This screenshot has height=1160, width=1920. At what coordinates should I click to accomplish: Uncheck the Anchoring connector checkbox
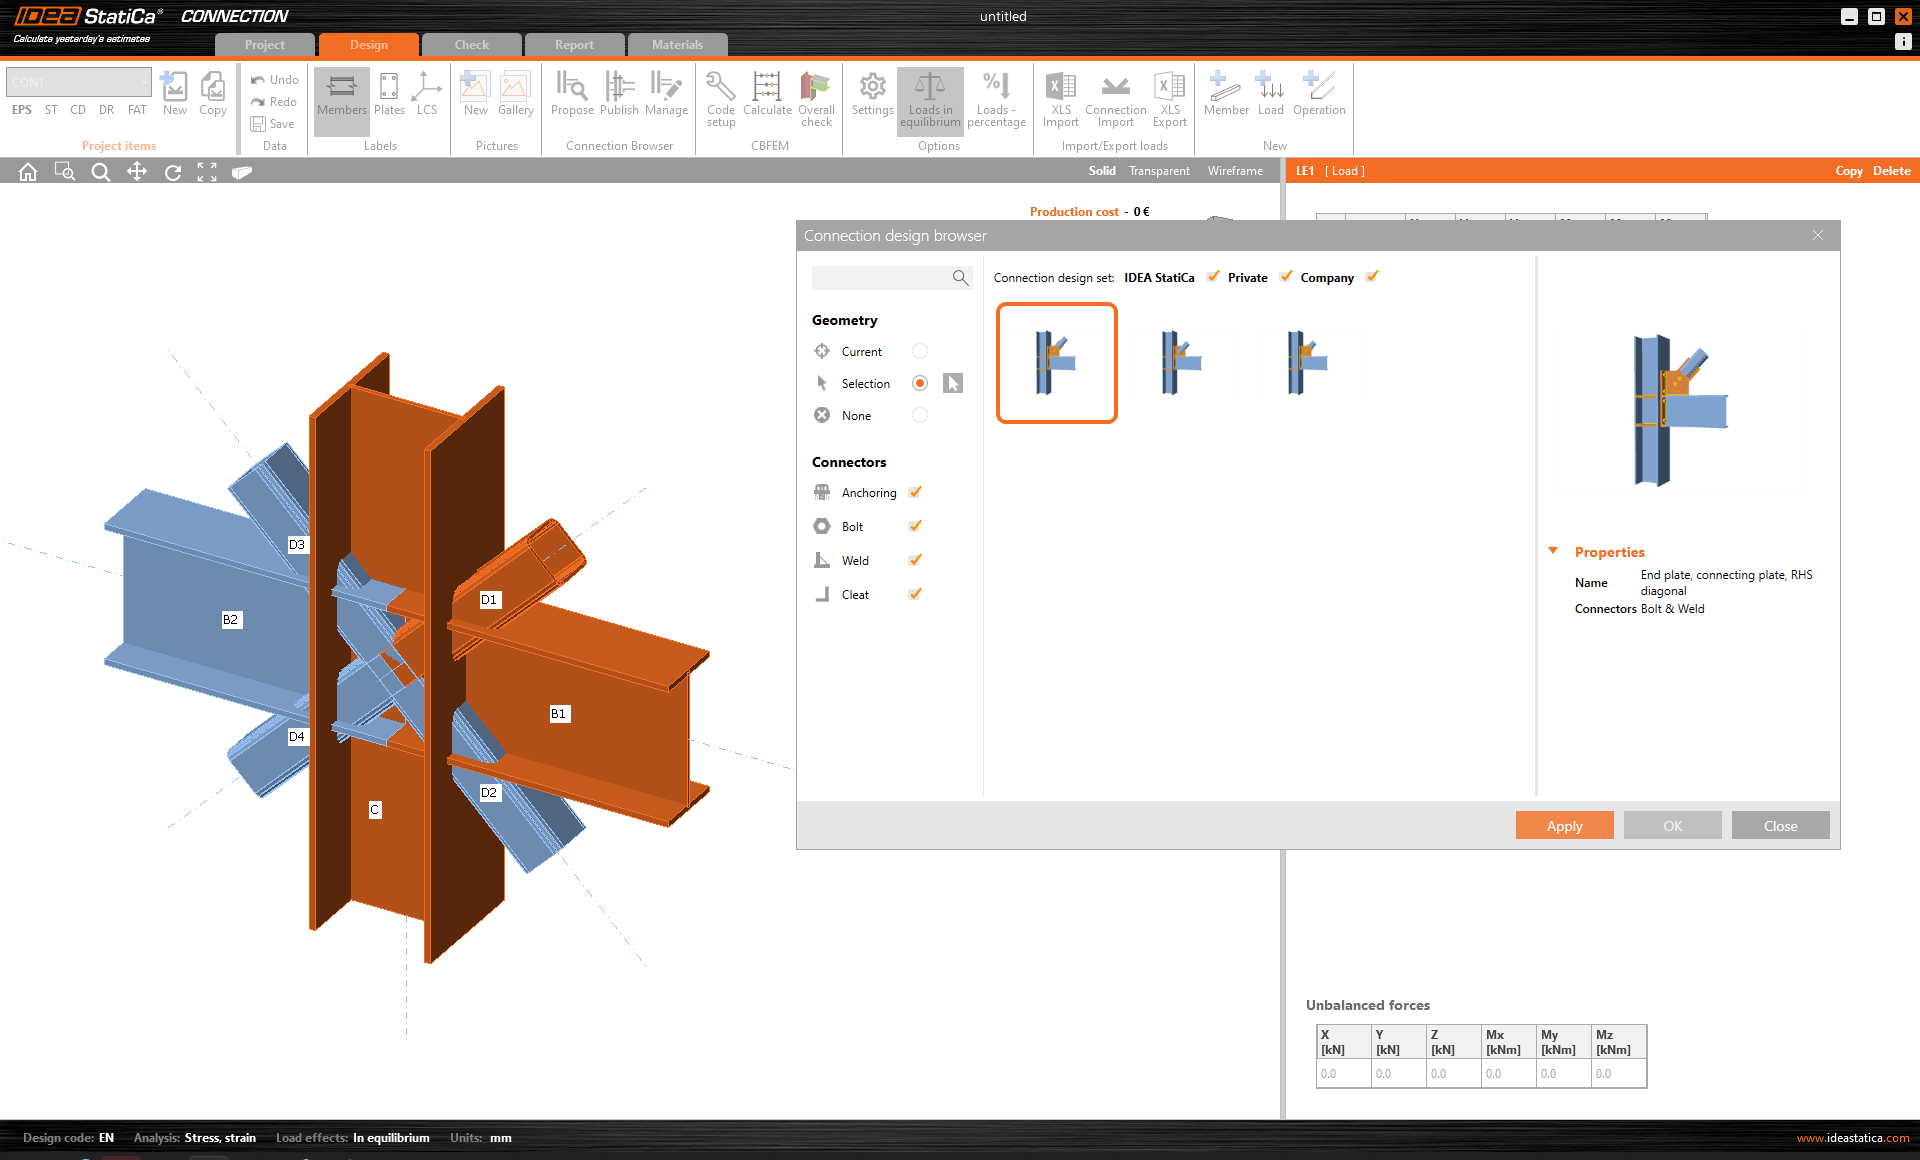[915, 492]
